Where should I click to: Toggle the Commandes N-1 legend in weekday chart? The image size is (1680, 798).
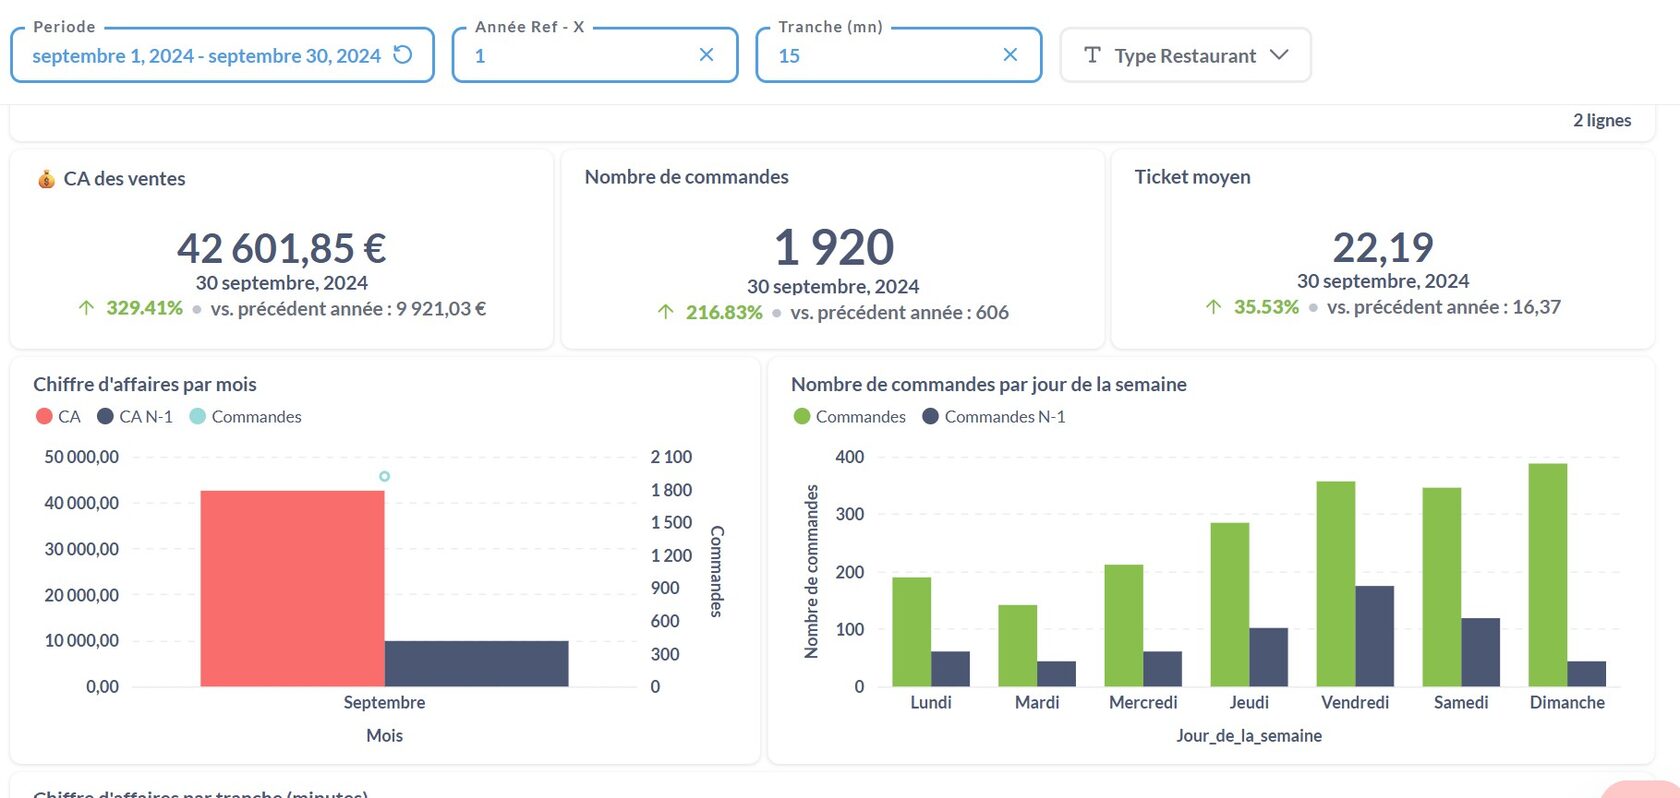coord(930,416)
